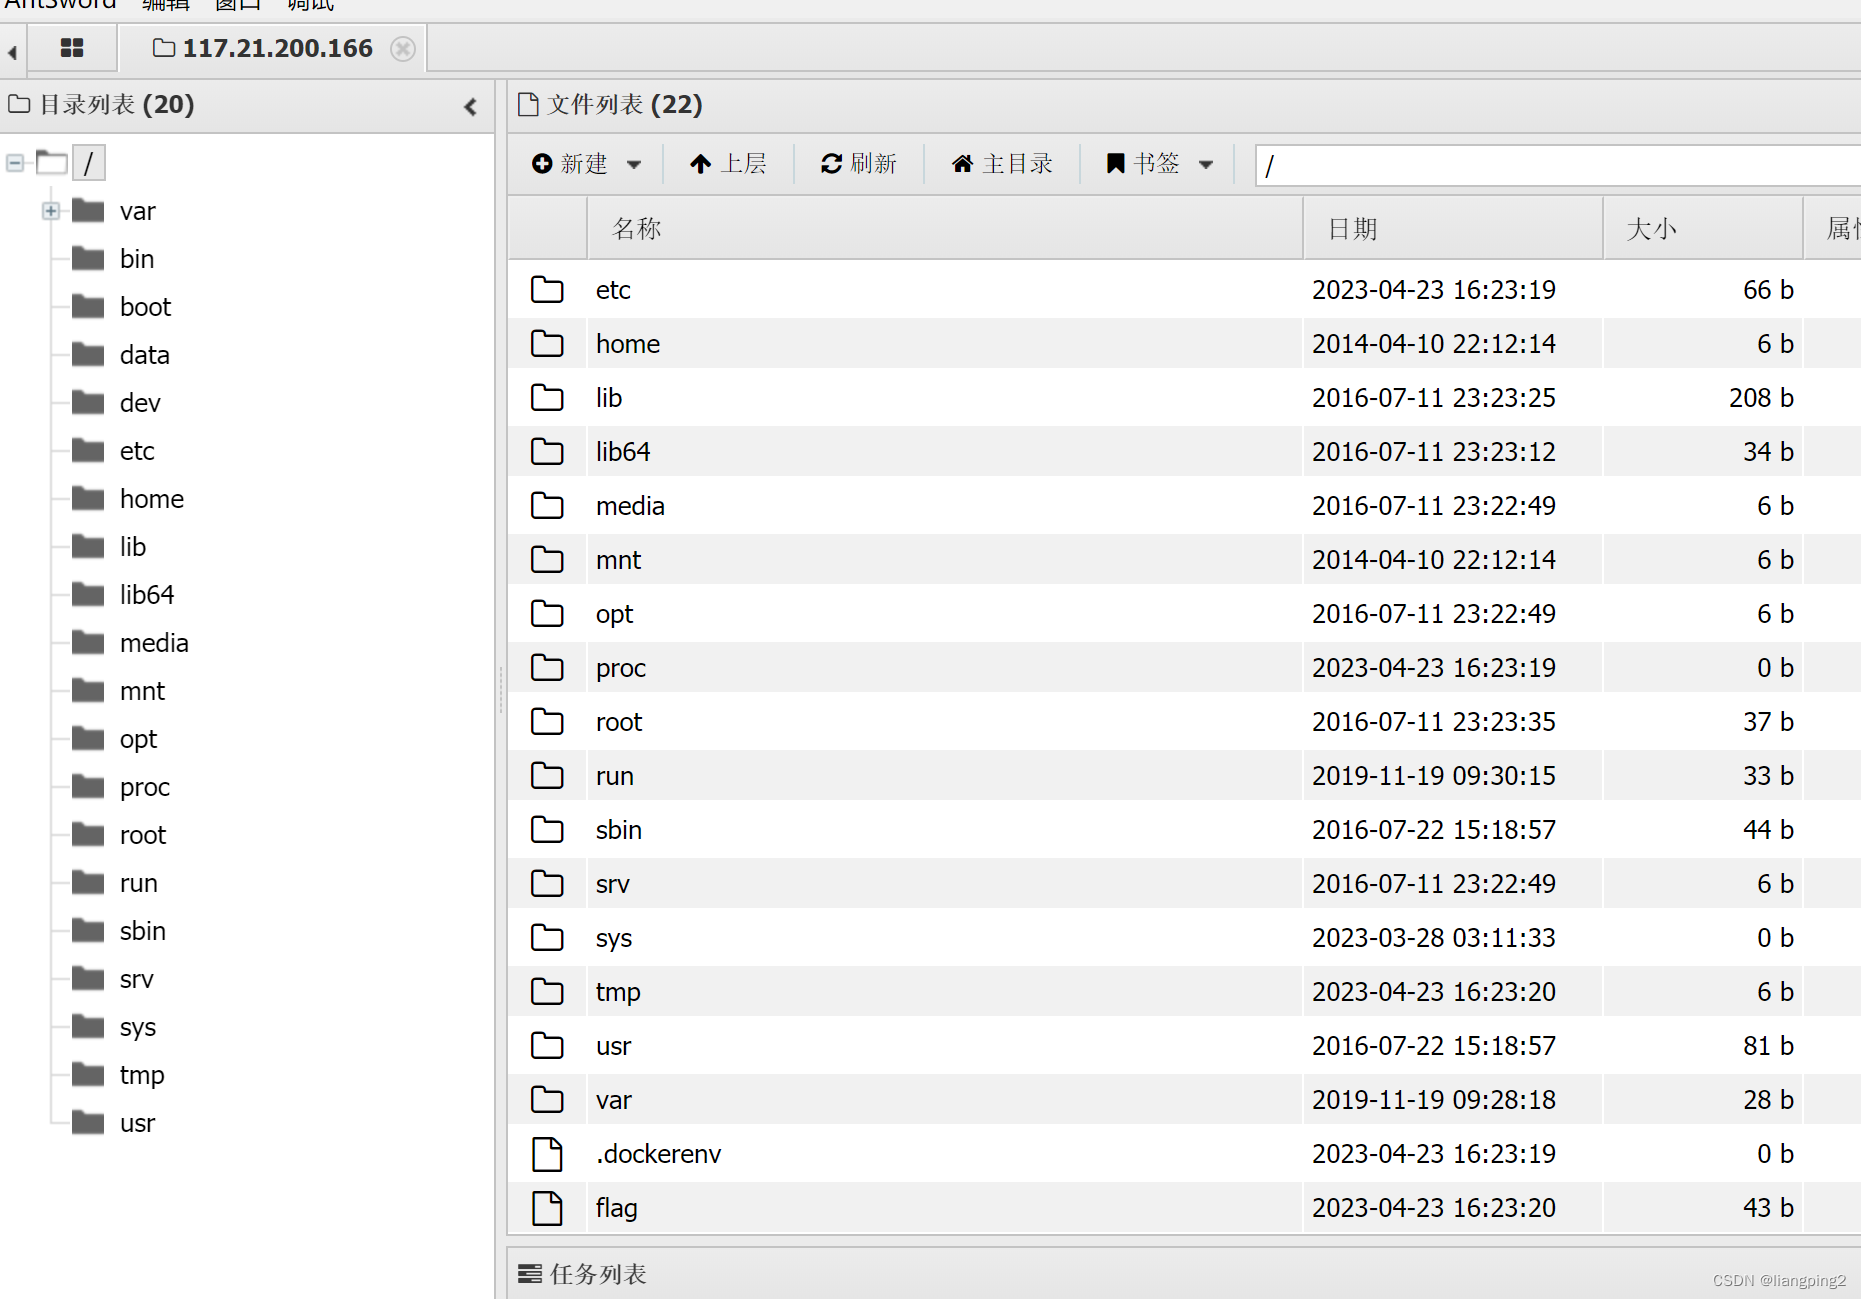The width and height of the screenshot is (1861, 1299).
Task: Open the 新建 dropdown arrow
Action: 634,164
